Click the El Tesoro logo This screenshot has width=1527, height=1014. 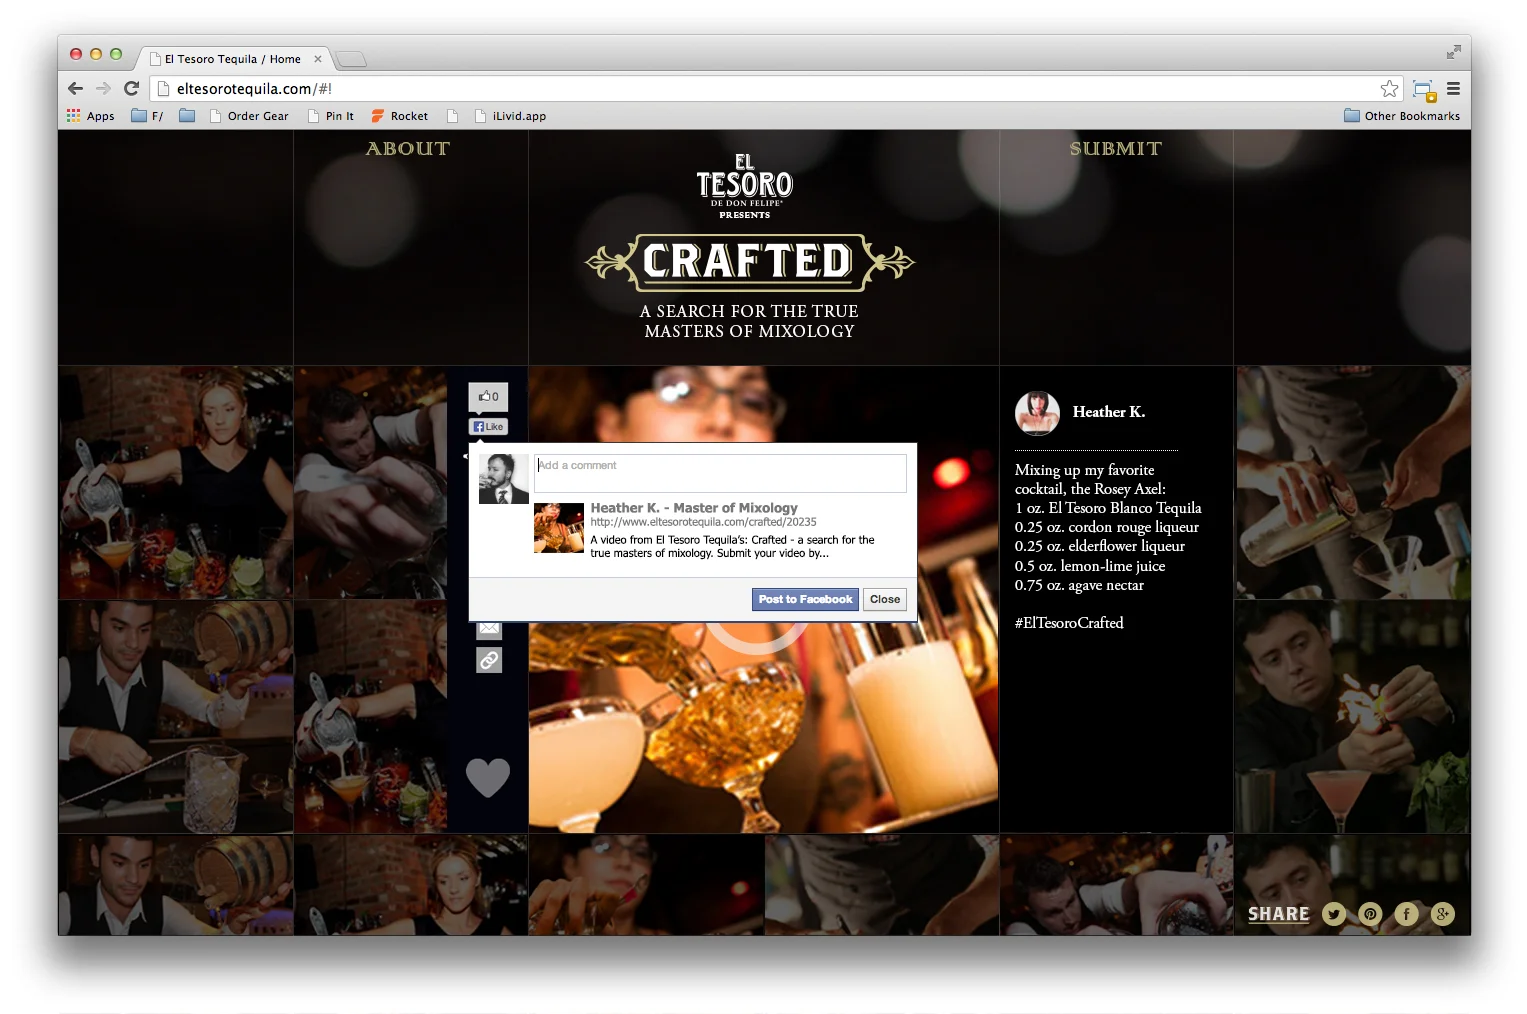[745, 186]
